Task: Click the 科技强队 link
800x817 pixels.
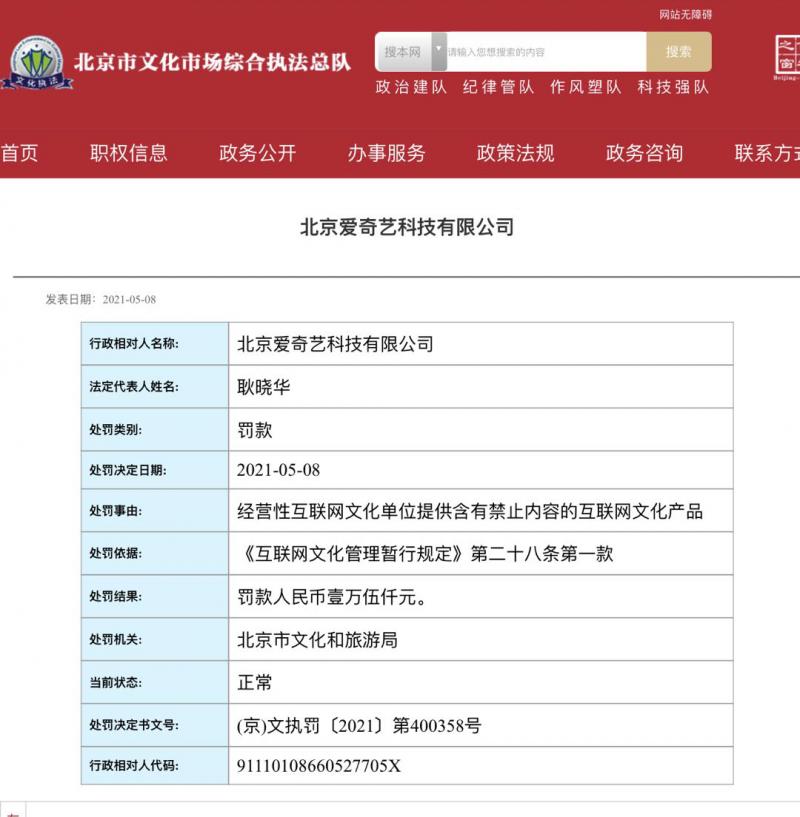Action: [667, 88]
